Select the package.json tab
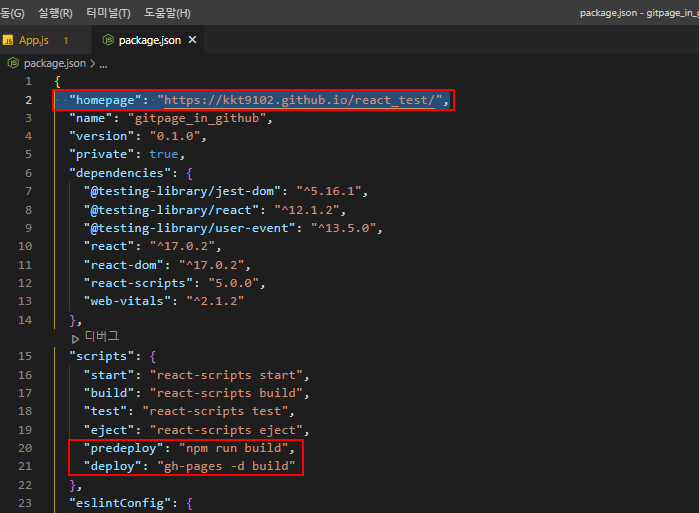Viewport: 699px width, 513px height. [x=150, y=40]
